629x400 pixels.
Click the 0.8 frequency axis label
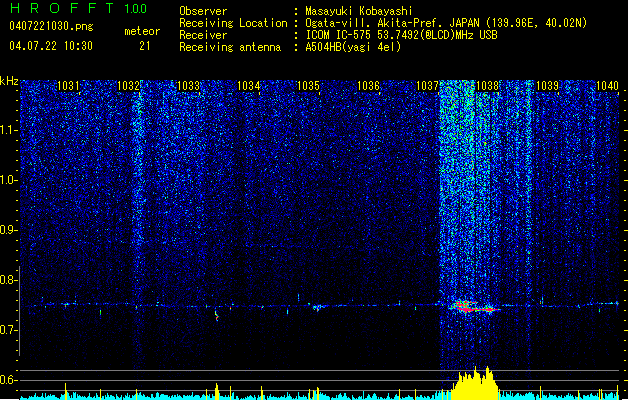coord(9,280)
